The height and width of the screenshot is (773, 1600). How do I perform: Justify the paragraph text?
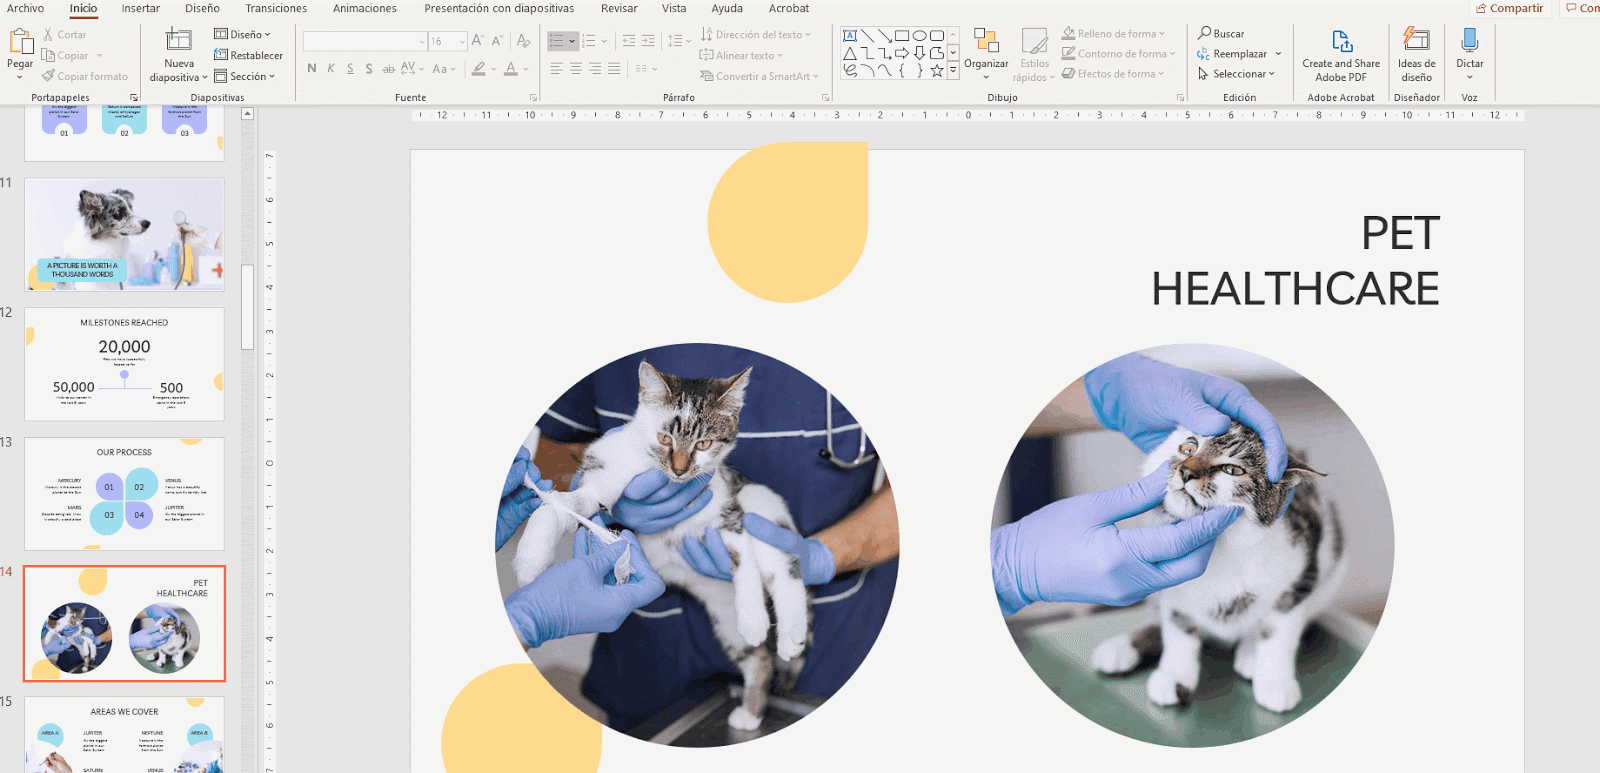614,69
